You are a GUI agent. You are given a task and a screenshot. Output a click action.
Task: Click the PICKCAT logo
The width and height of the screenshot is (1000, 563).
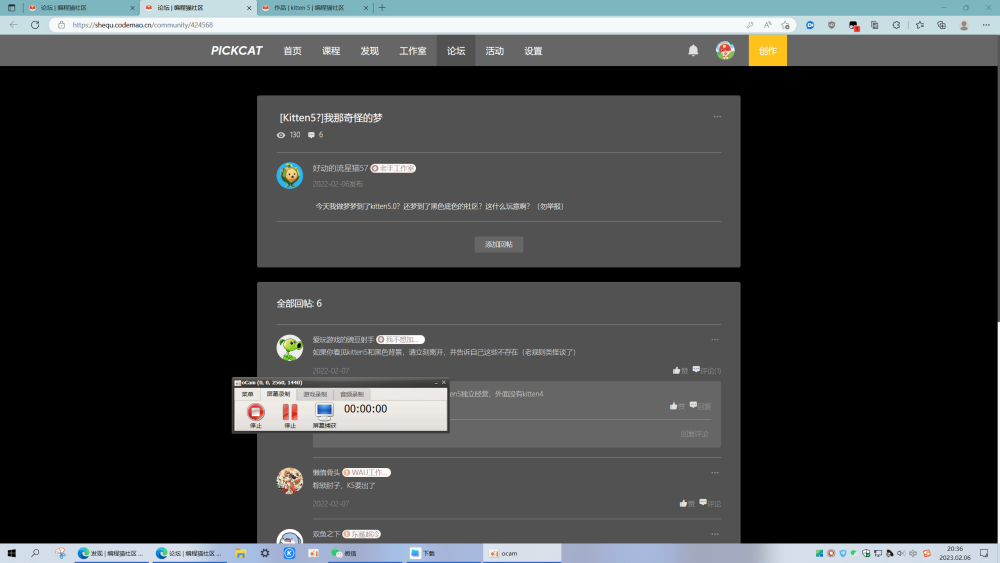[237, 50]
